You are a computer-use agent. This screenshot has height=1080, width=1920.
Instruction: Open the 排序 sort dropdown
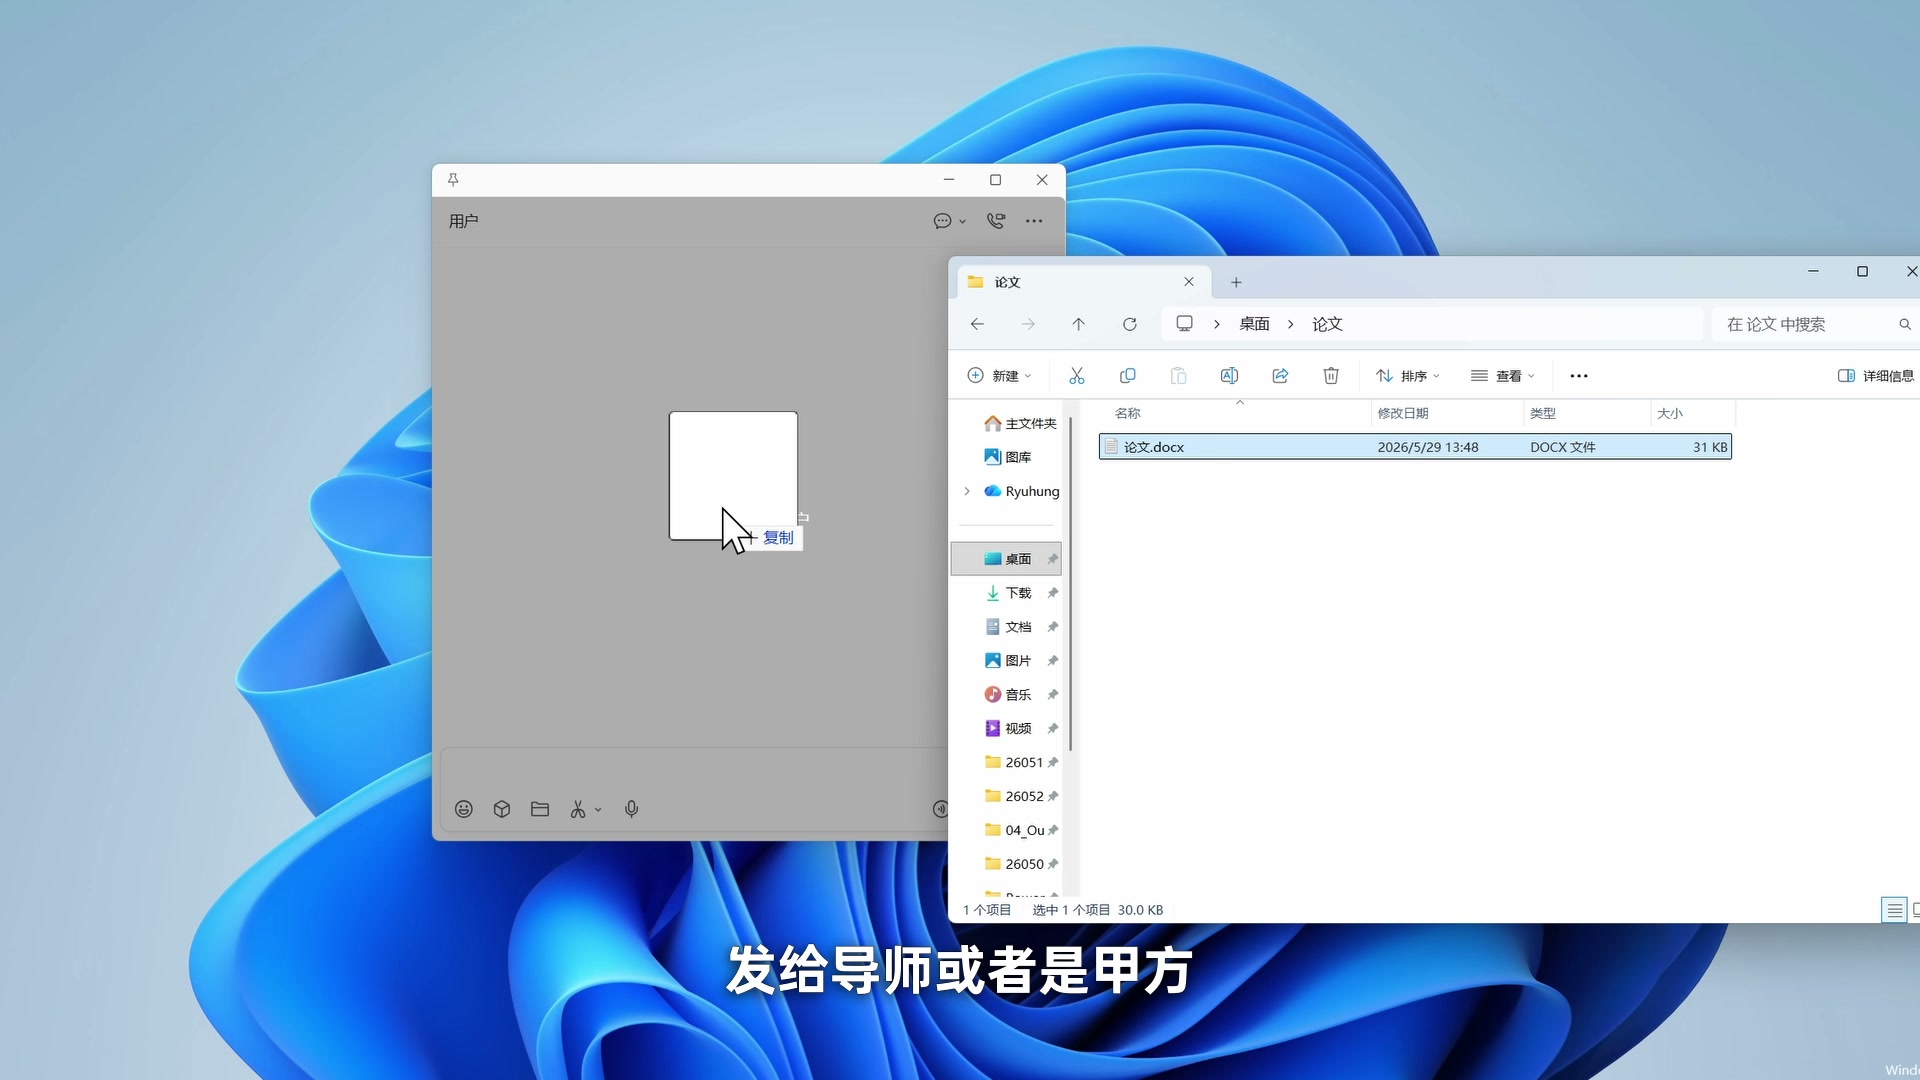1408,376
